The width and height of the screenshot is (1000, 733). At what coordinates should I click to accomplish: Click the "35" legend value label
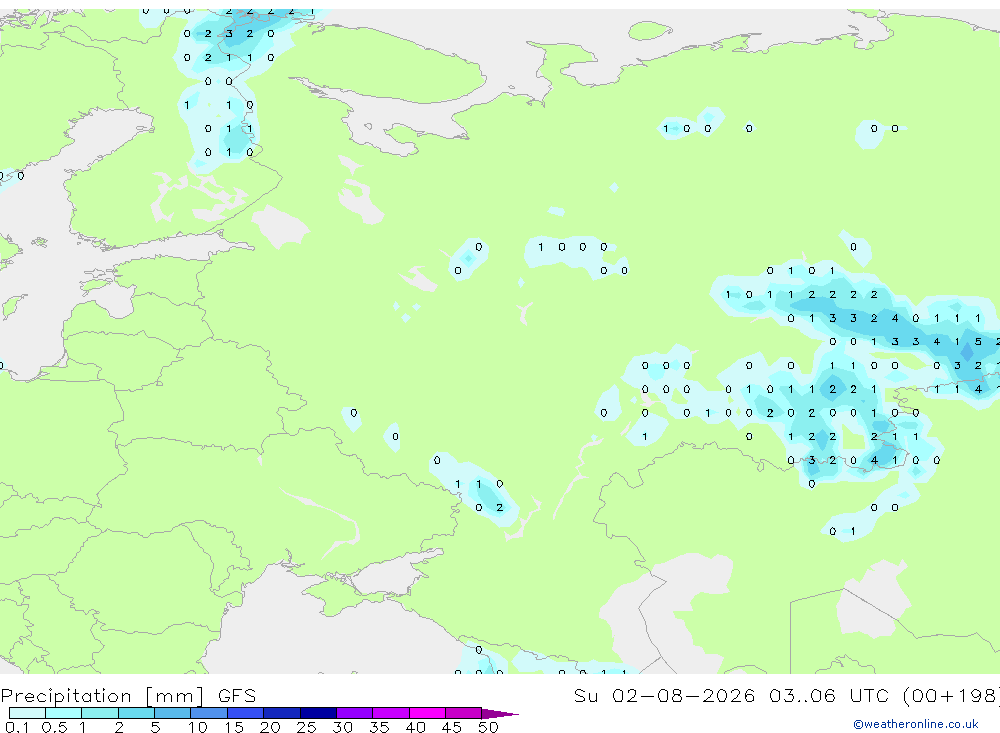pos(379,727)
